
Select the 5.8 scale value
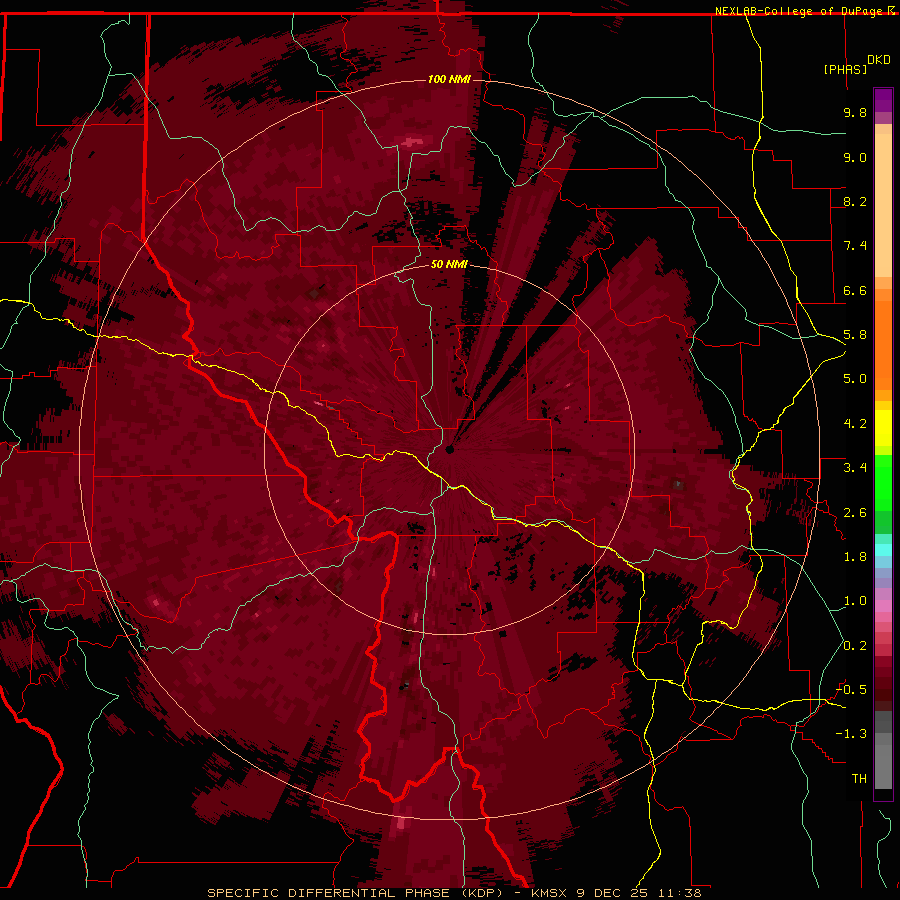point(855,335)
